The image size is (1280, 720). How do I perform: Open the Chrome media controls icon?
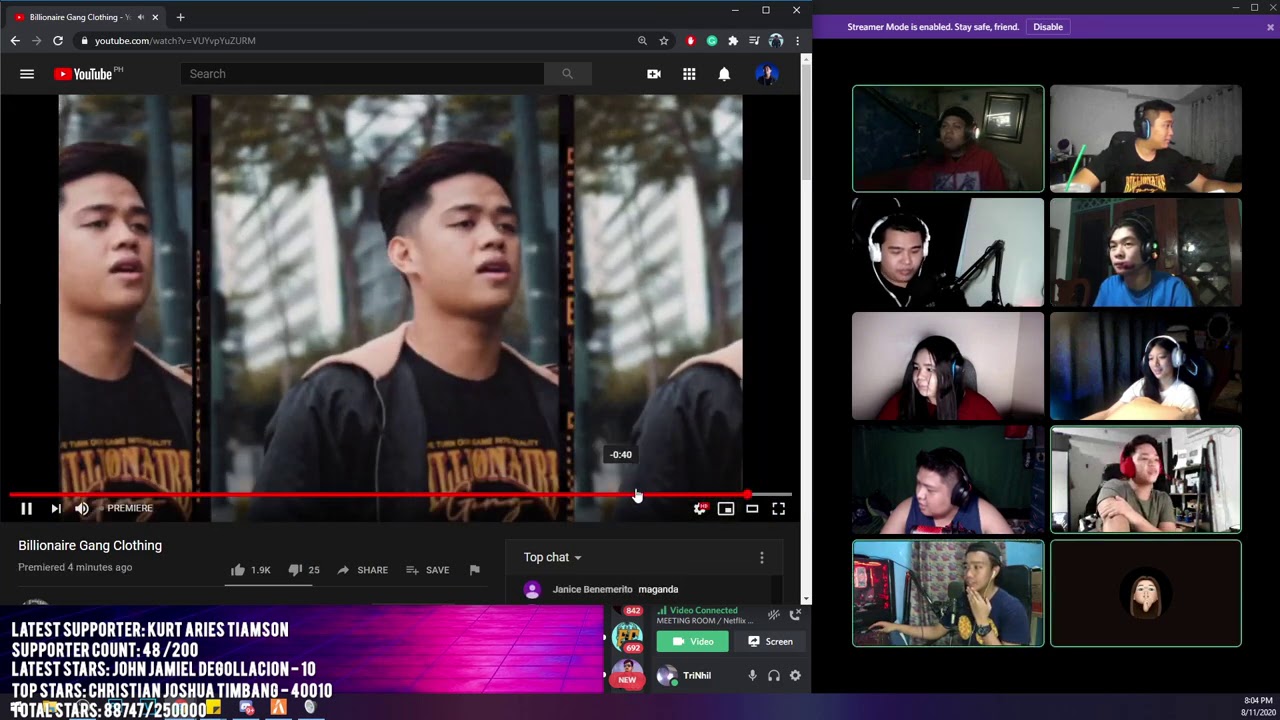click(754, 41)
